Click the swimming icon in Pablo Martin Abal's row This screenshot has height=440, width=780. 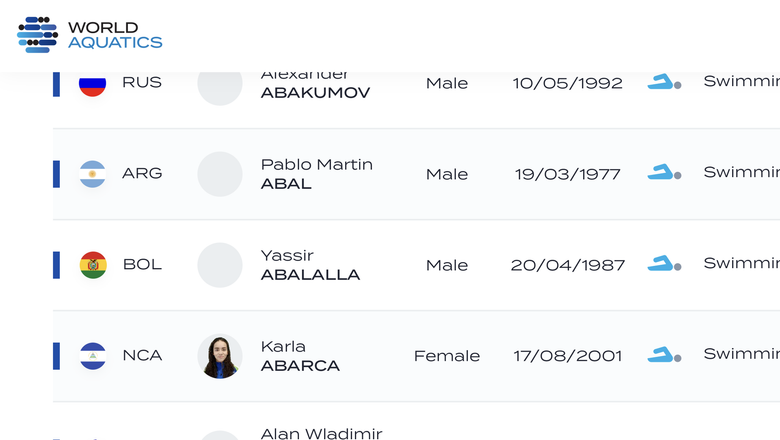pos(664,172)
